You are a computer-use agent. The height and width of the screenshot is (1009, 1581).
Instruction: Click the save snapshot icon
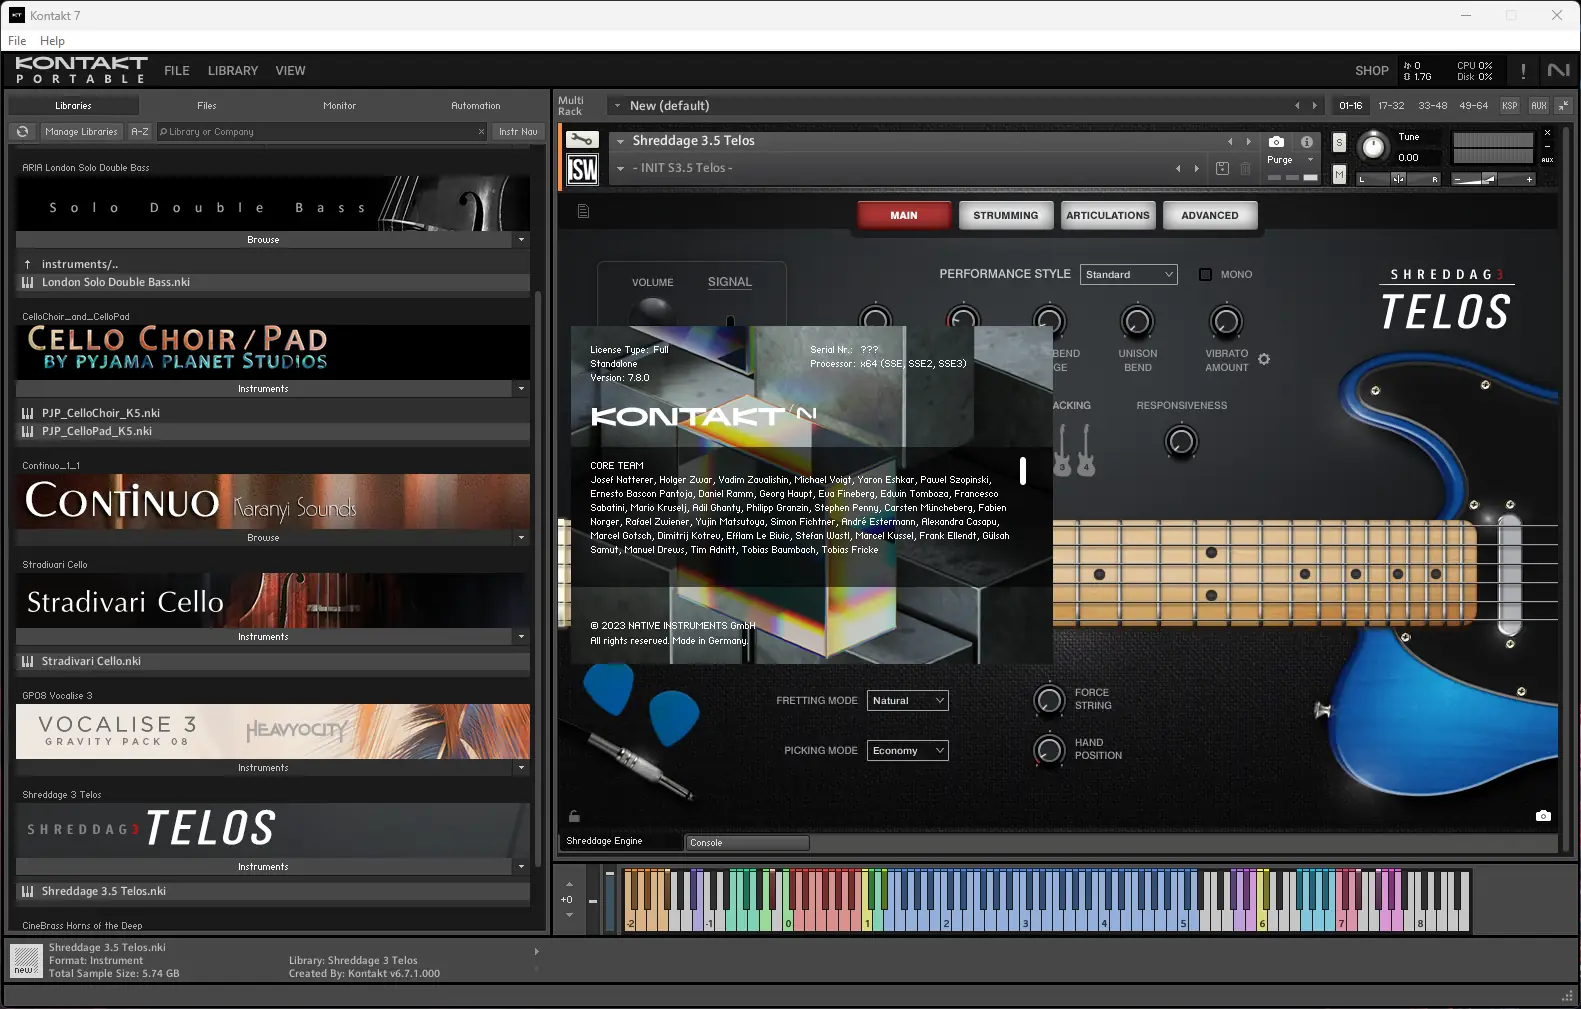point(1222,168)
